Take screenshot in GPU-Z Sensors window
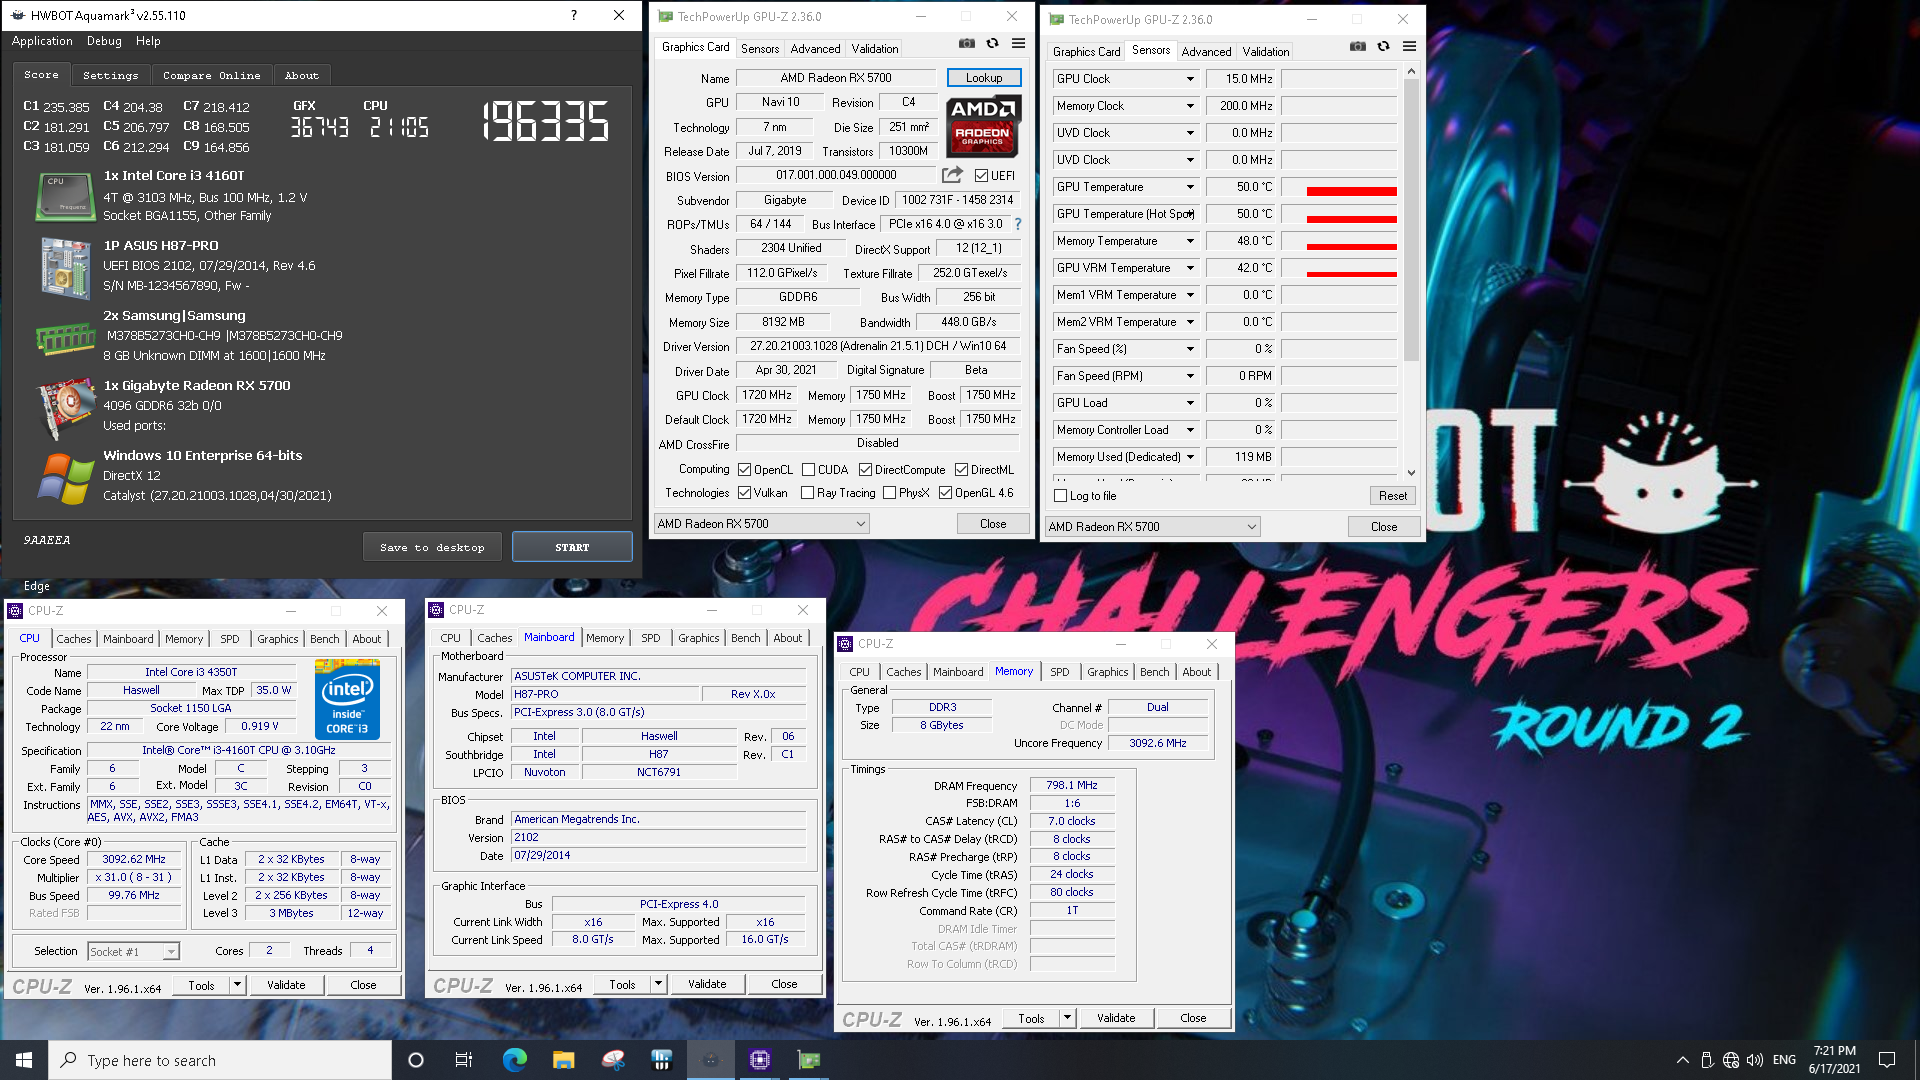This screenshot has height=1080, width=1920. (x=1357, y=46)
